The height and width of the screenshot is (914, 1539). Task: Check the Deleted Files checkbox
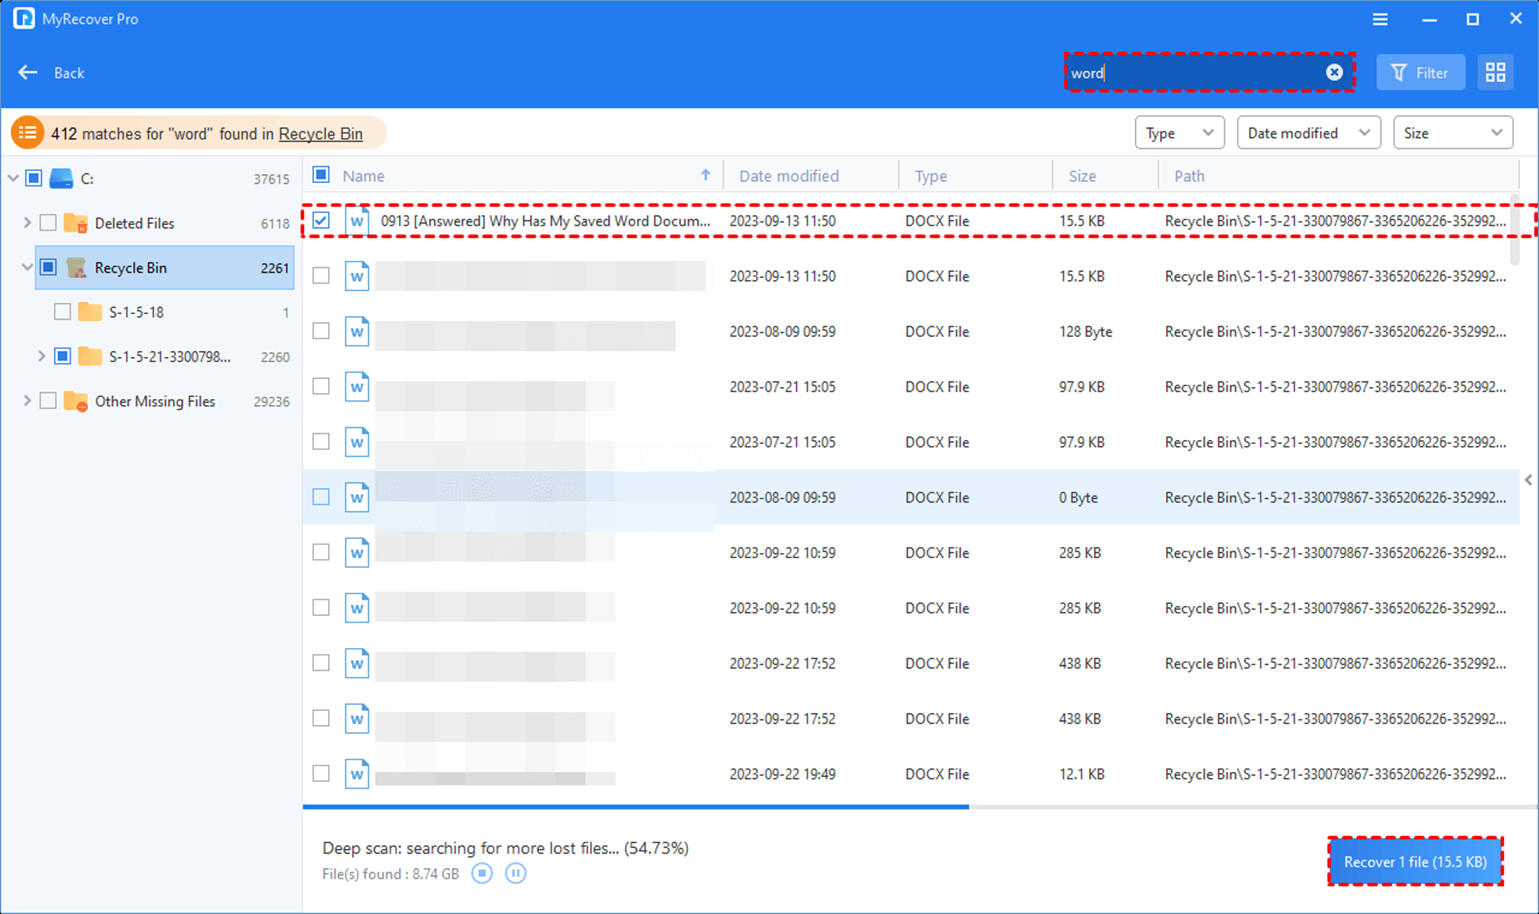tap(48, 223)
